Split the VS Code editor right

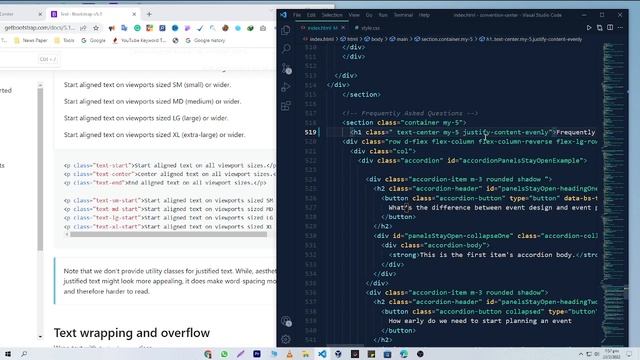coord(610,27)
